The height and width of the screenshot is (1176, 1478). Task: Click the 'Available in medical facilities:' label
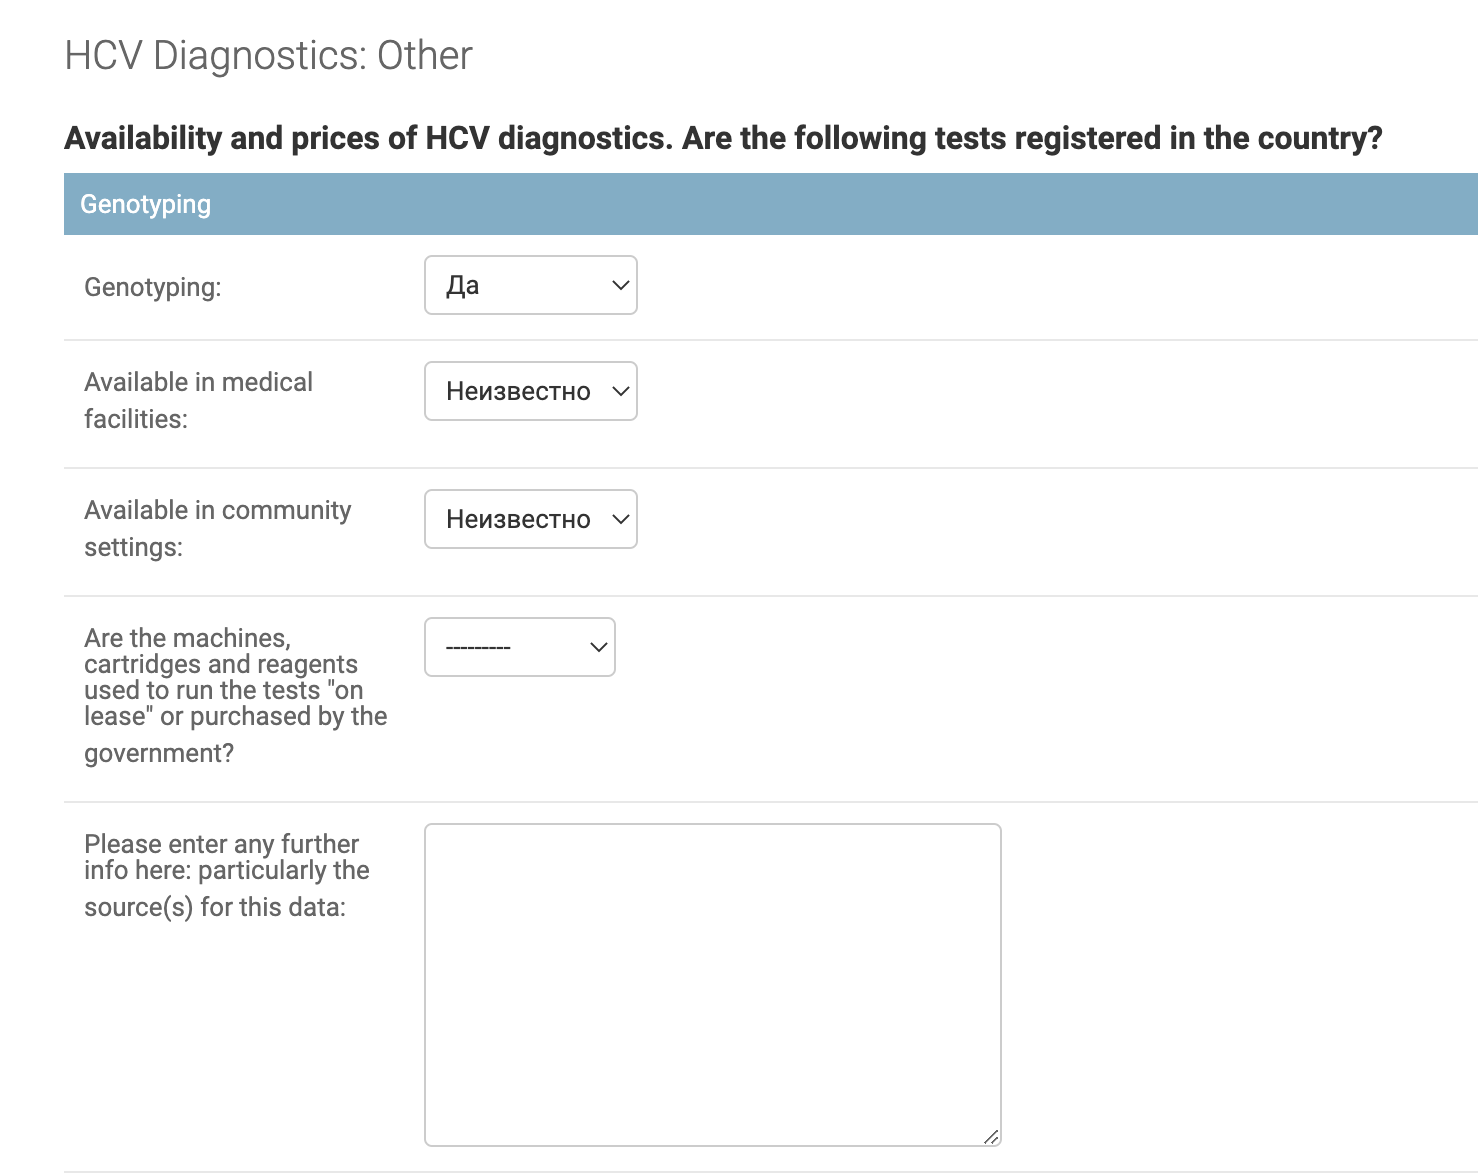[x=198, y=400]
